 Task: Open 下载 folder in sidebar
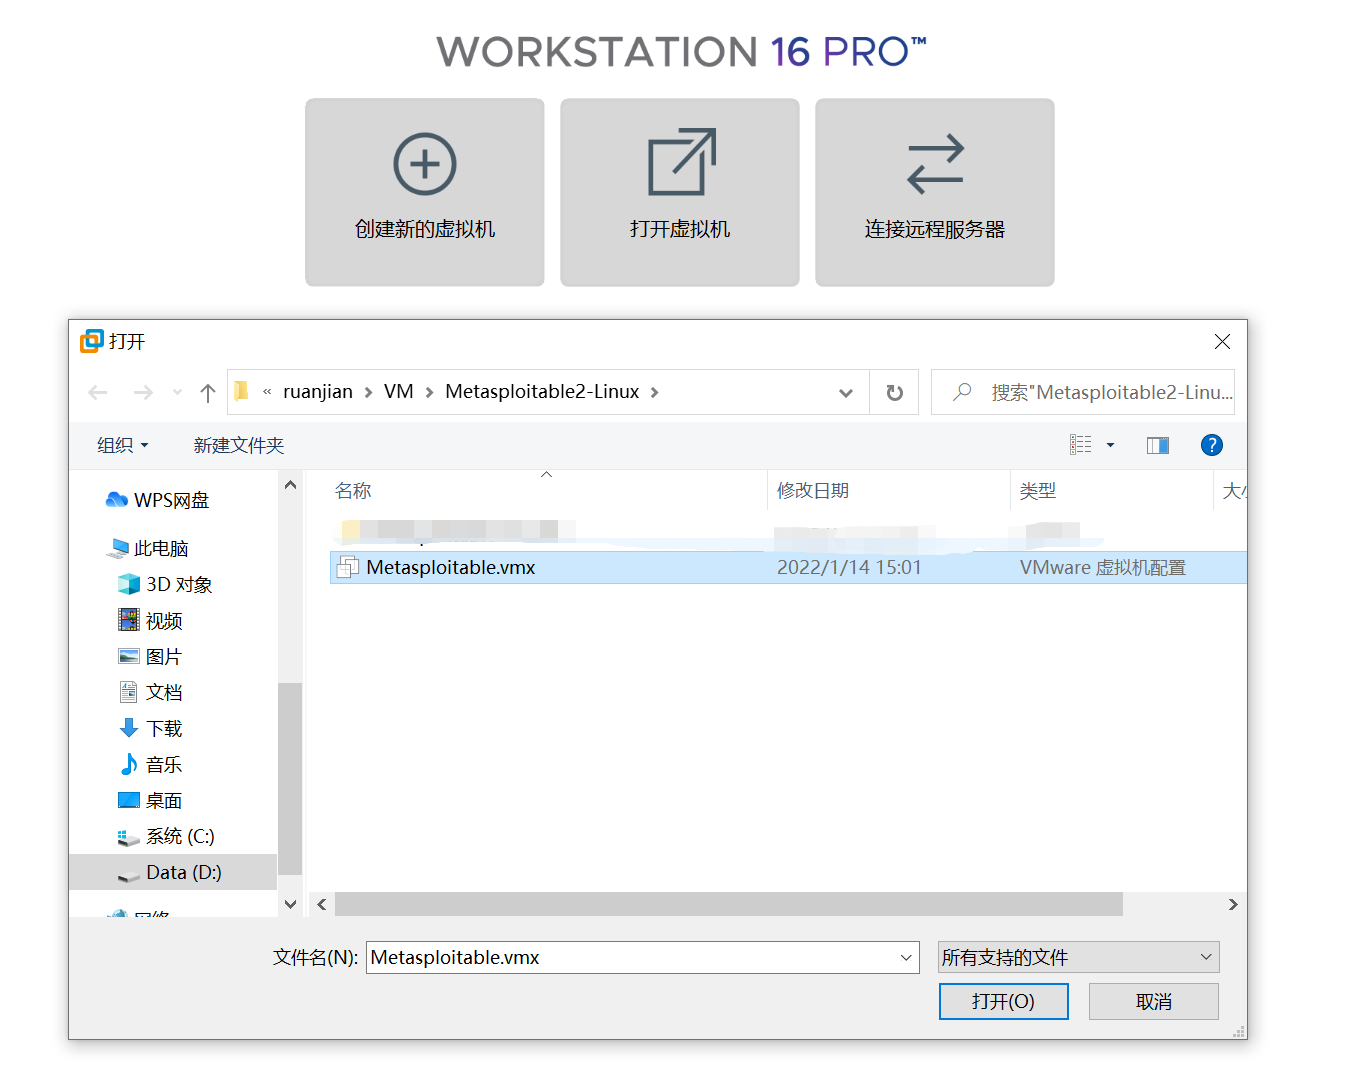(x=151, y=728)
